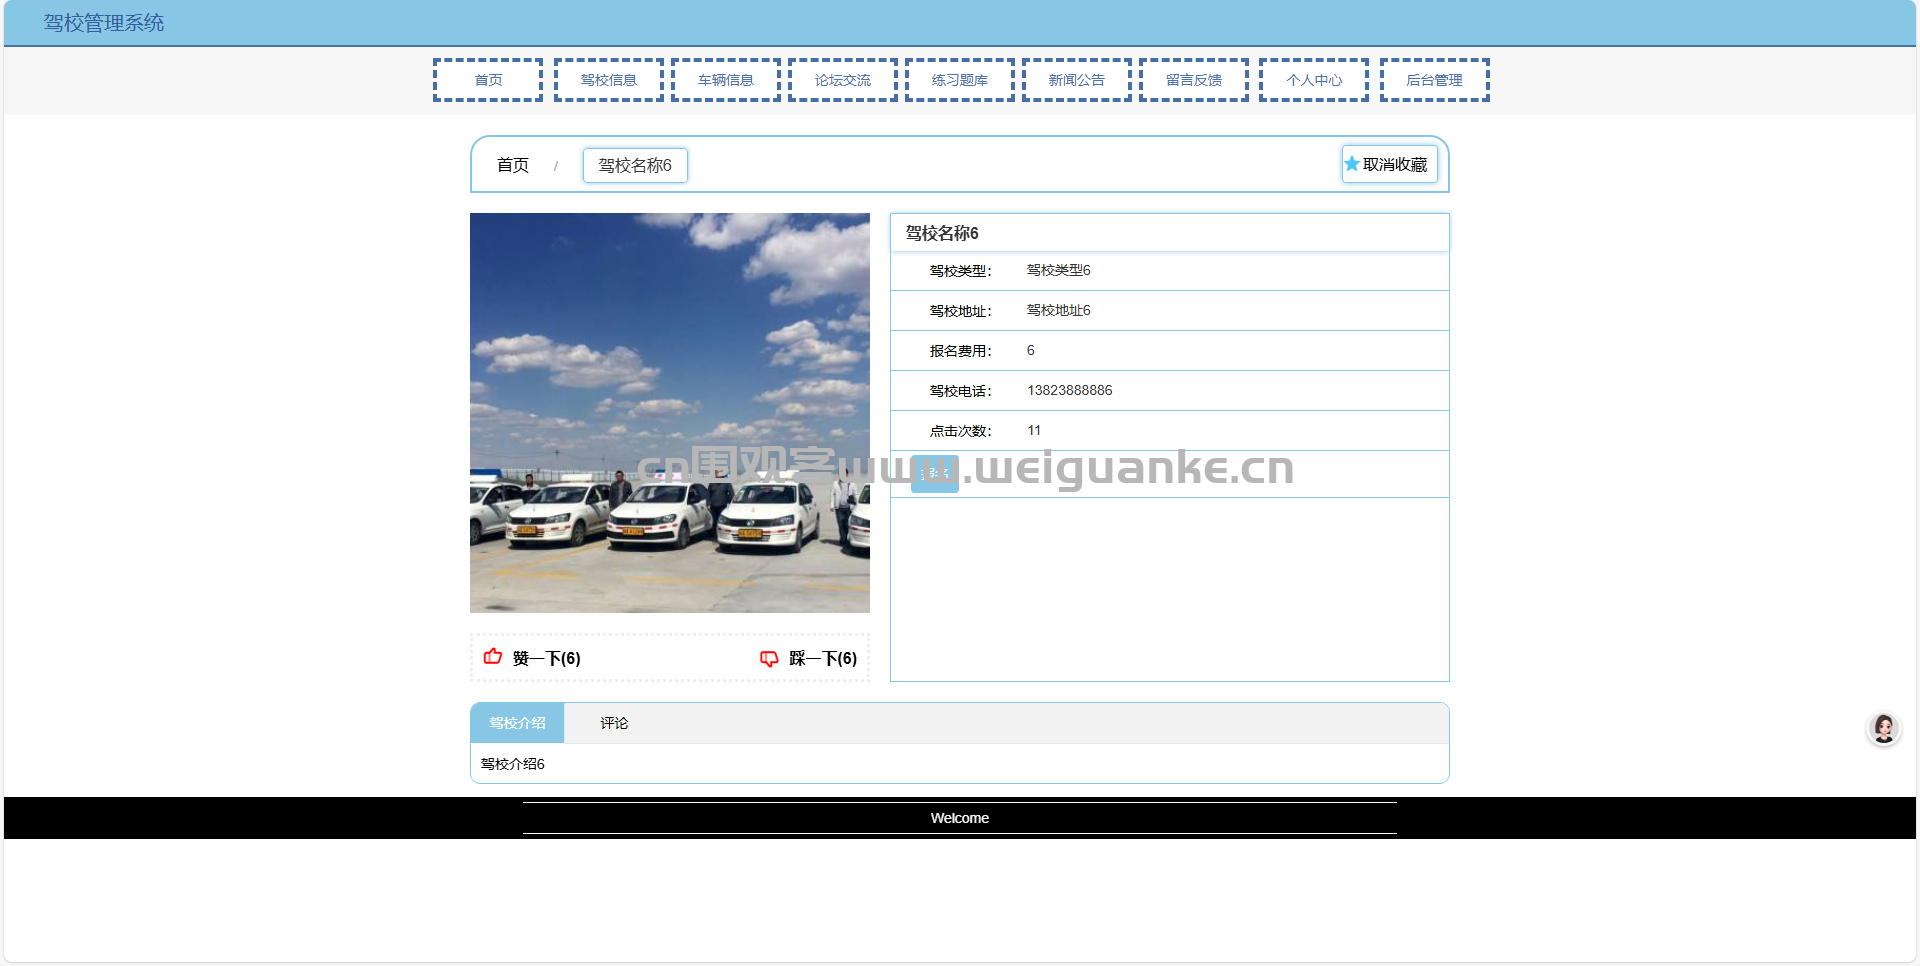Click the 驾校名称6 heading in details panel
Image resolution: width=1920 pixels, height=966 pixels.
pyautogui.click(x=942, y=233)
